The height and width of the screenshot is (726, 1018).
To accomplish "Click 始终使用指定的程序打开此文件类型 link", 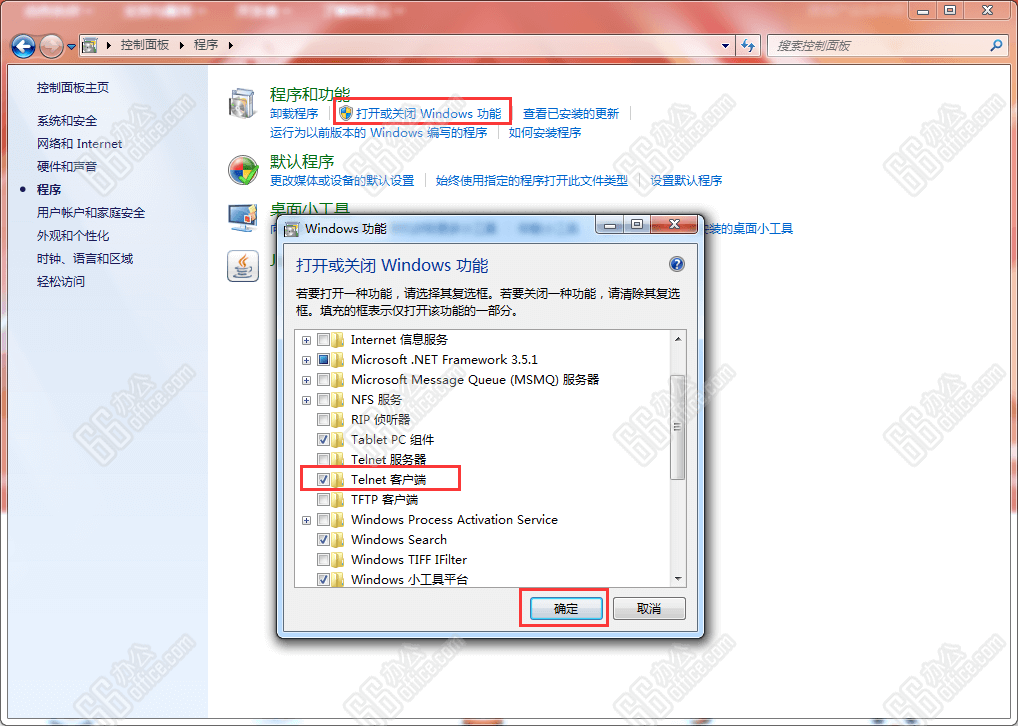I will click(532, 181).
